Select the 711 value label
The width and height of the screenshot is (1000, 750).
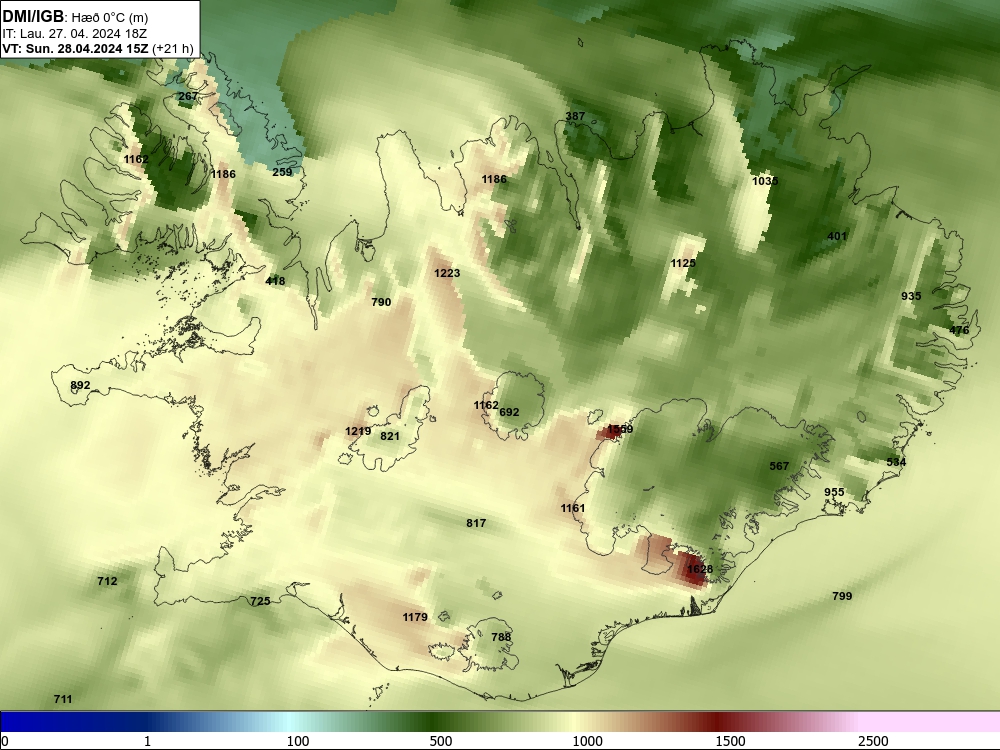click(63, 700)
